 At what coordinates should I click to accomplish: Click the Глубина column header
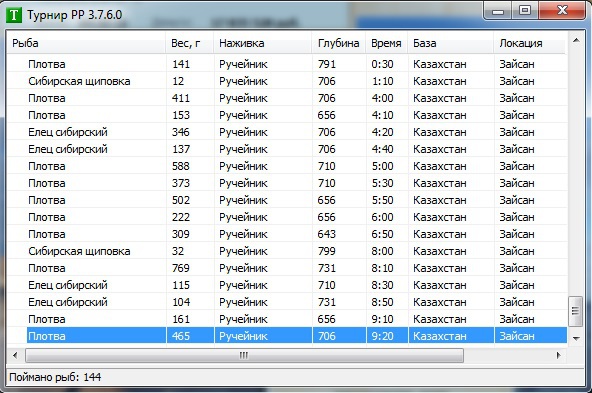pos(339,43)
